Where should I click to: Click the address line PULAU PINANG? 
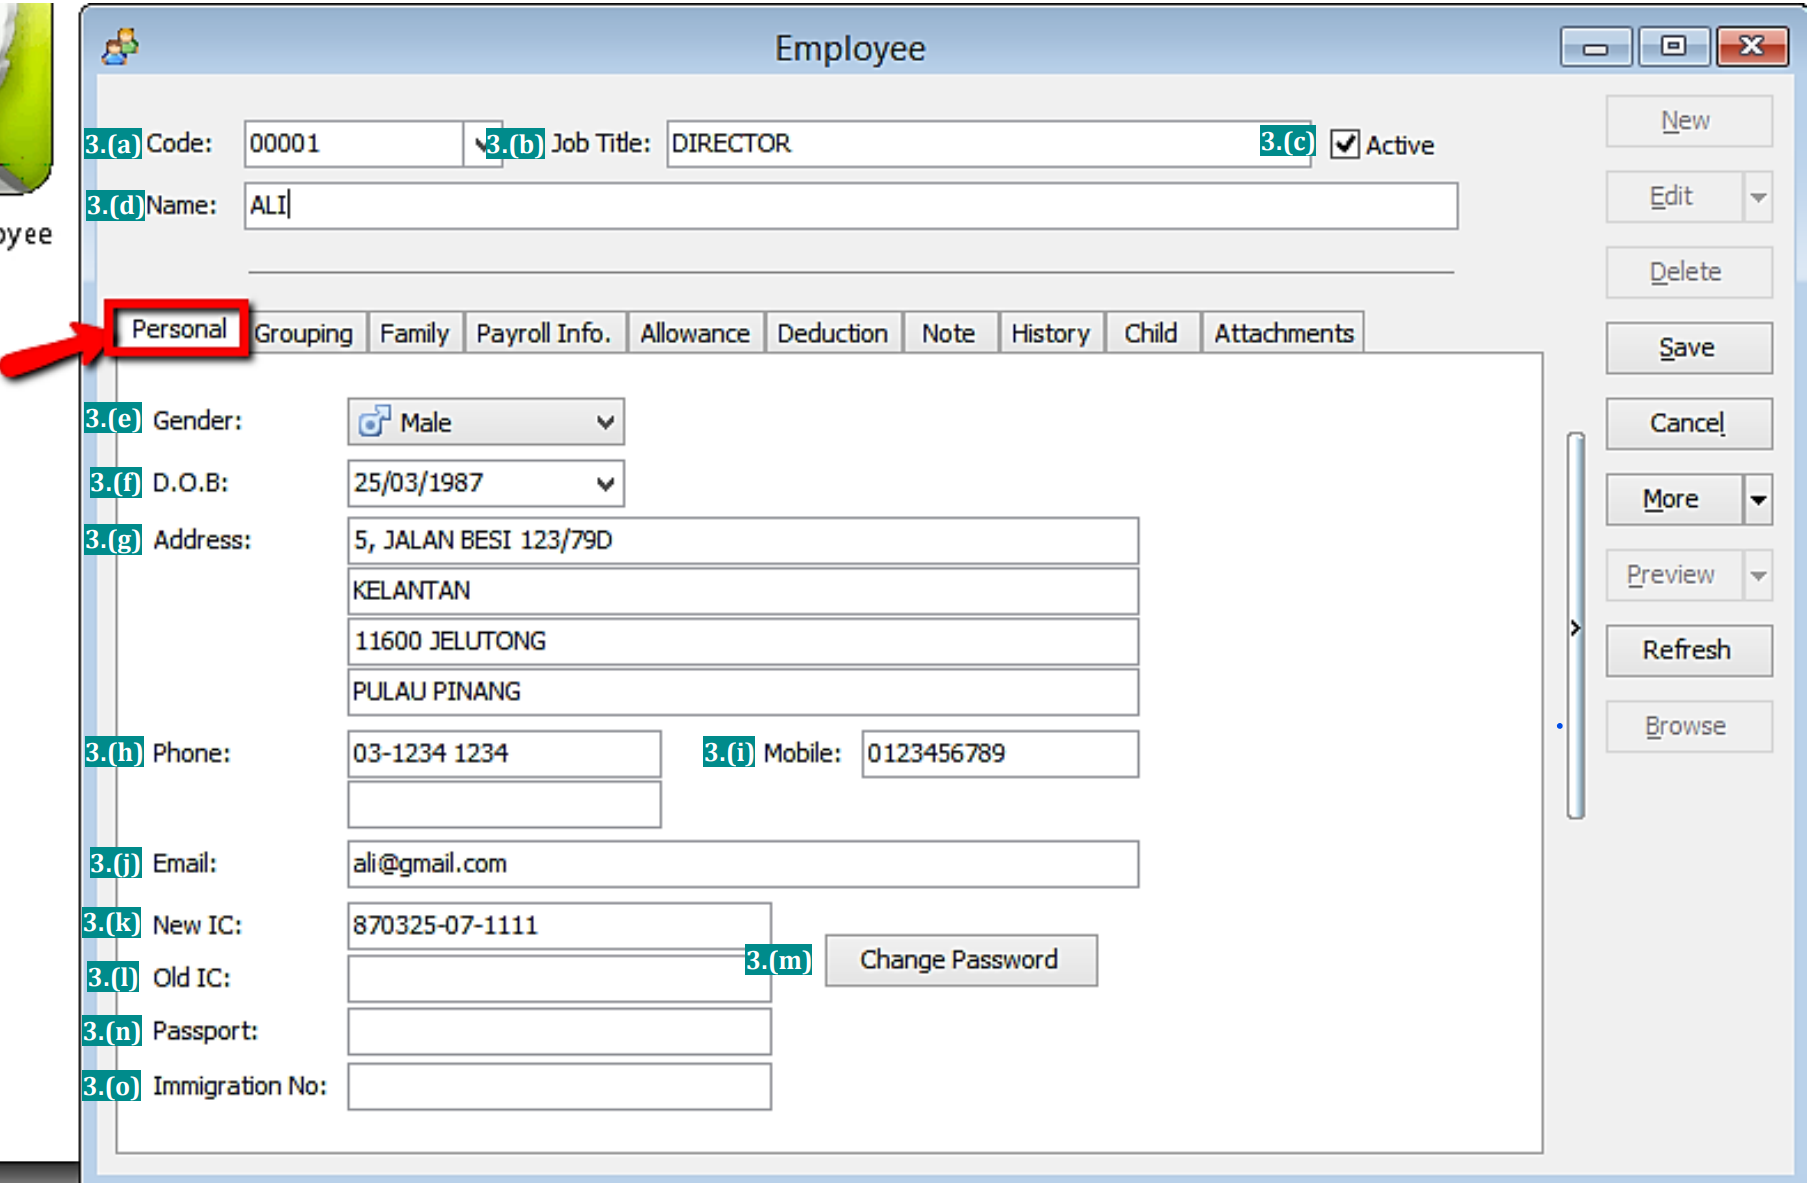point(743,692)
